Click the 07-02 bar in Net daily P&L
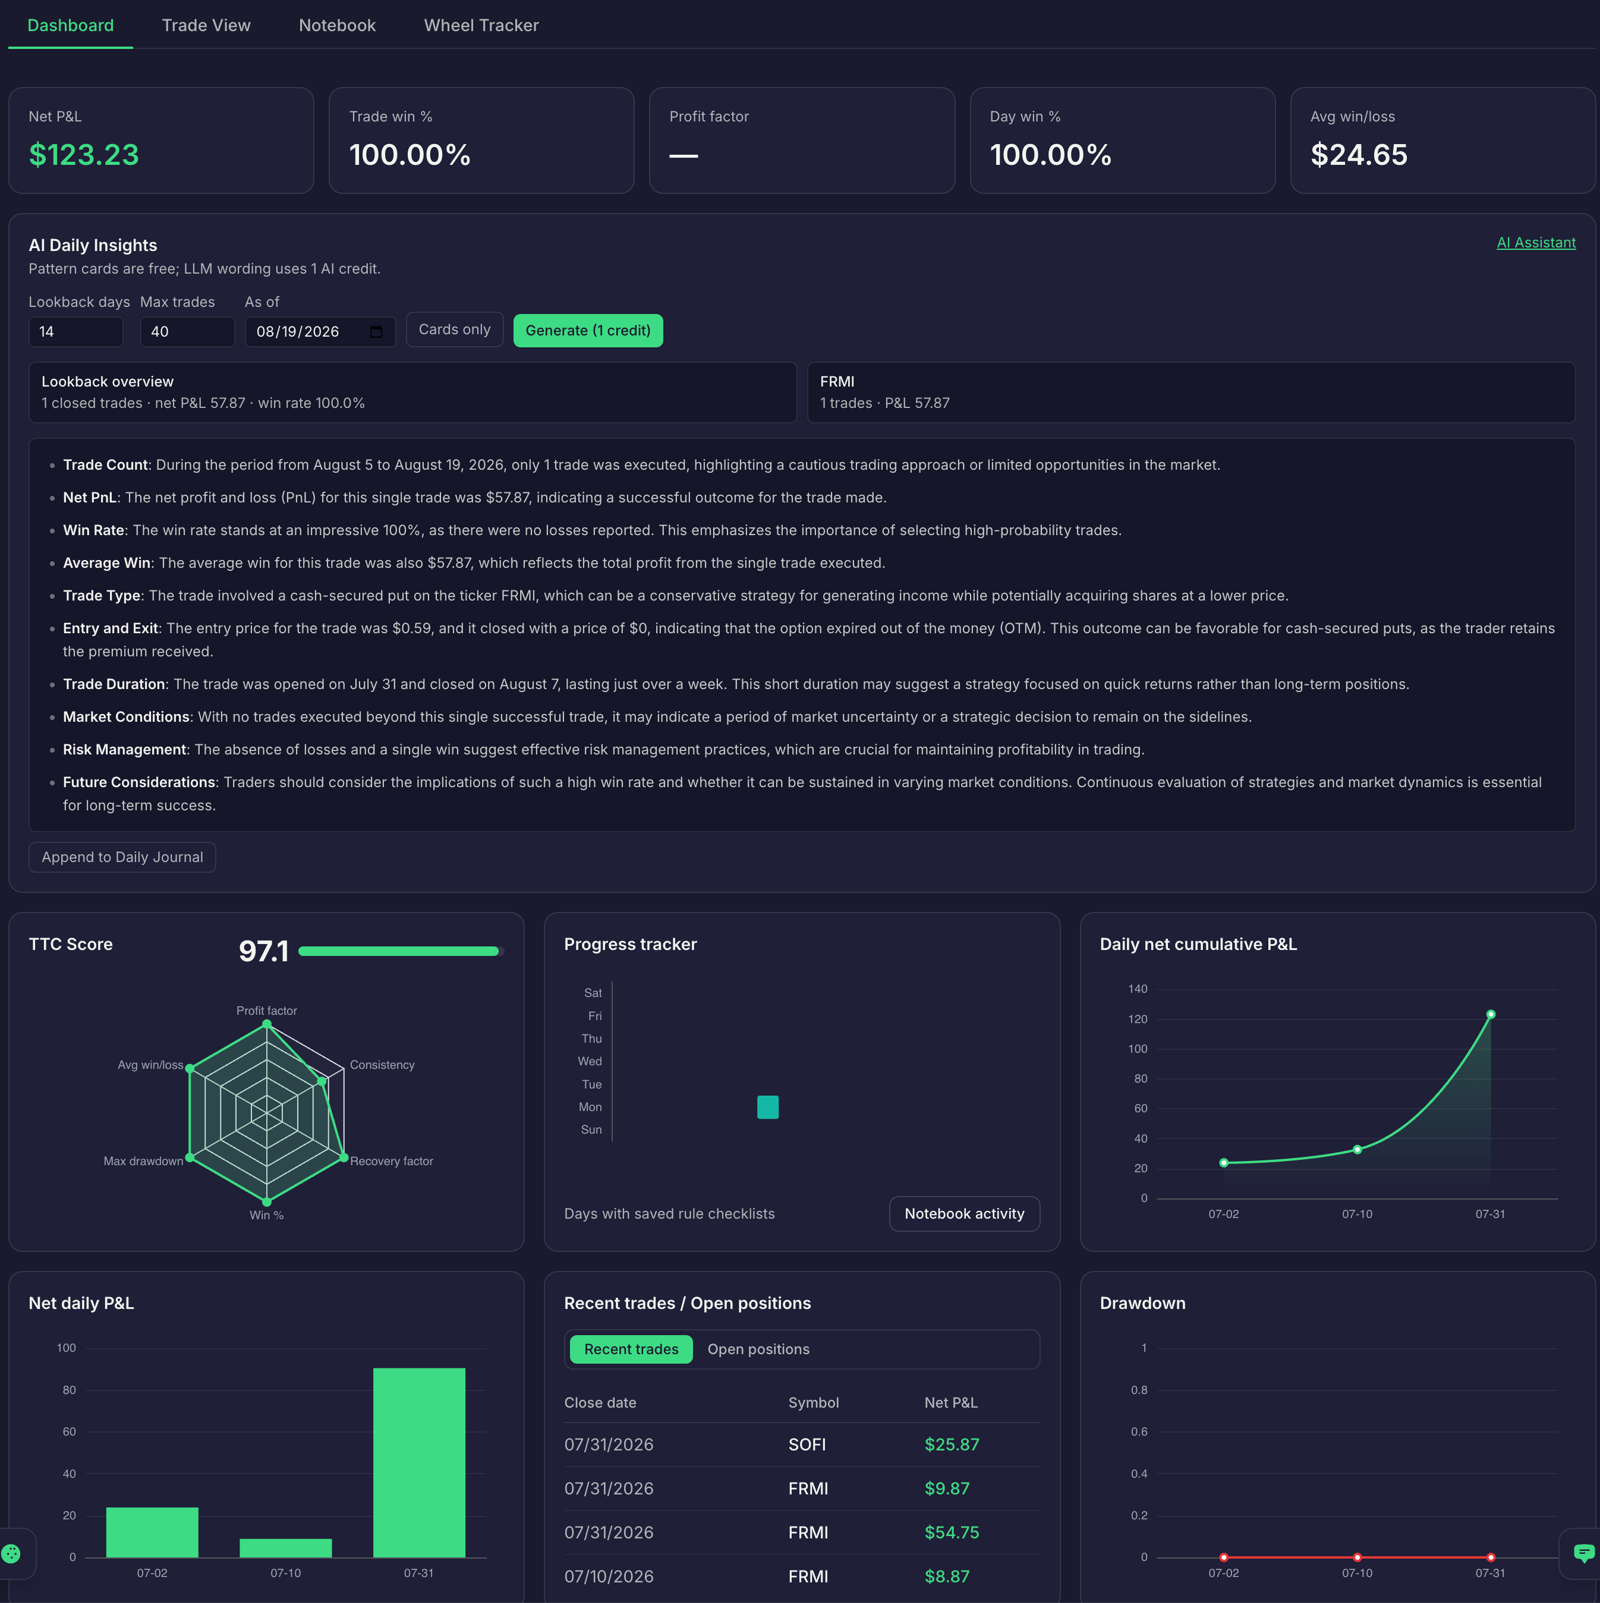The width and height of the screenshot is (1600, 1603). tap(152, 1532)
